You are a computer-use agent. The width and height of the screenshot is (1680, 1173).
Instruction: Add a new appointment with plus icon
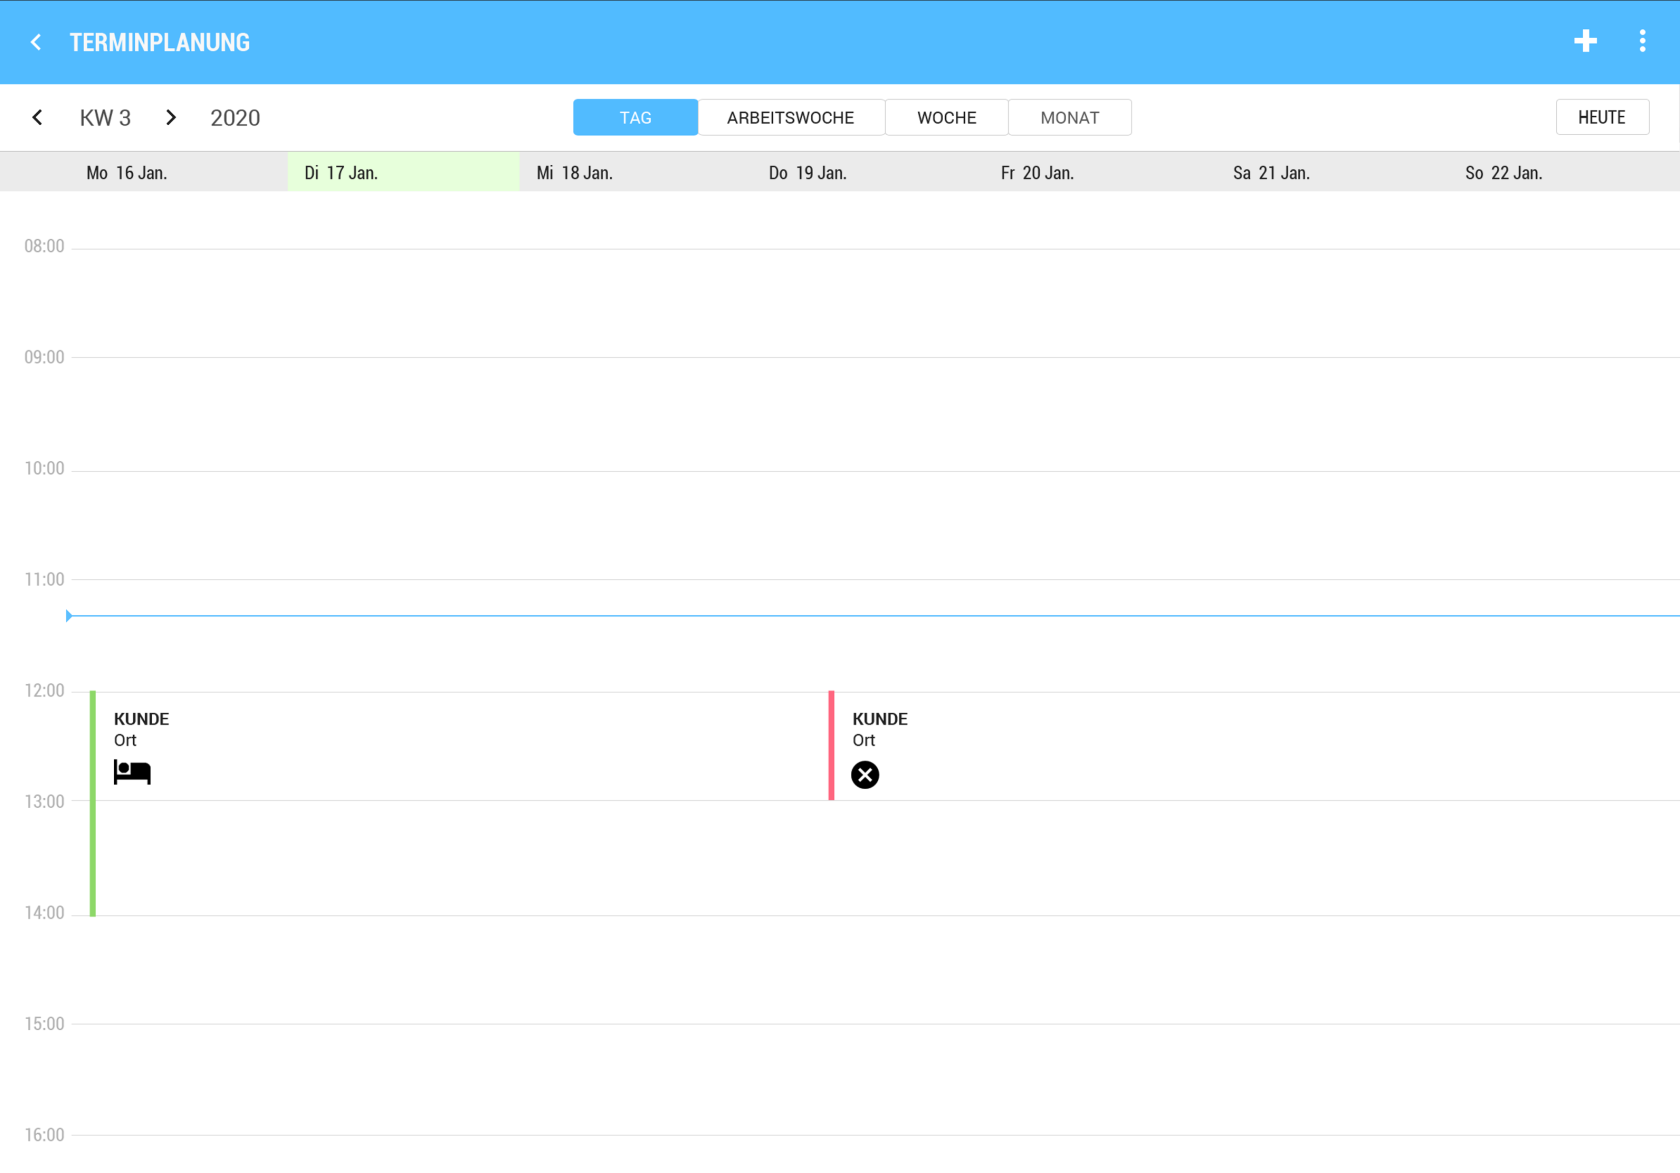(1585, 41)
